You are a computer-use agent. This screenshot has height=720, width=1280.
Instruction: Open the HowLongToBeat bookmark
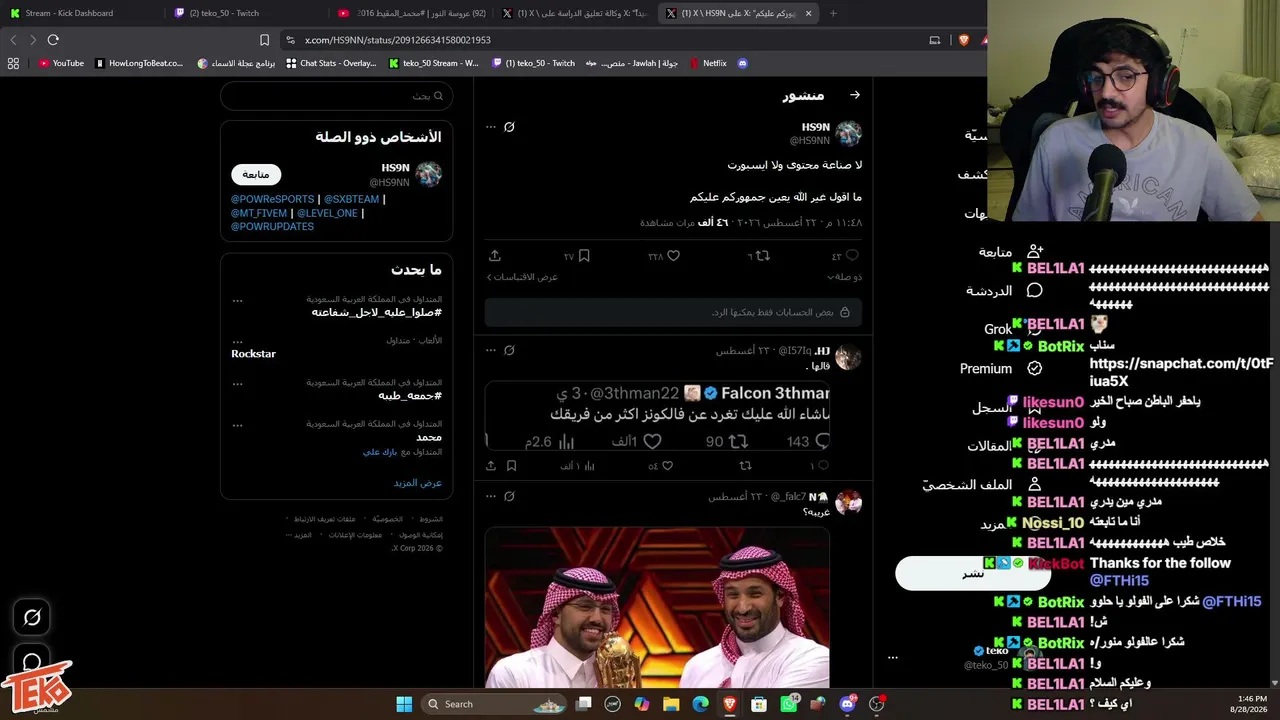click(139, 63)
